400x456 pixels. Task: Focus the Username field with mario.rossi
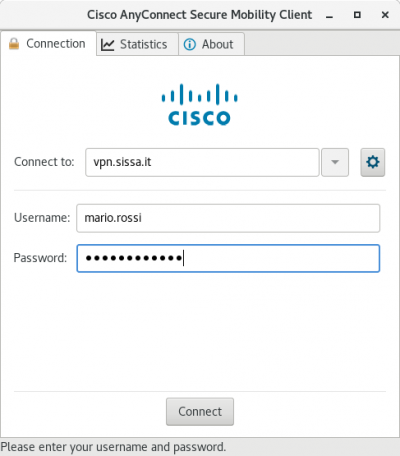228,218
